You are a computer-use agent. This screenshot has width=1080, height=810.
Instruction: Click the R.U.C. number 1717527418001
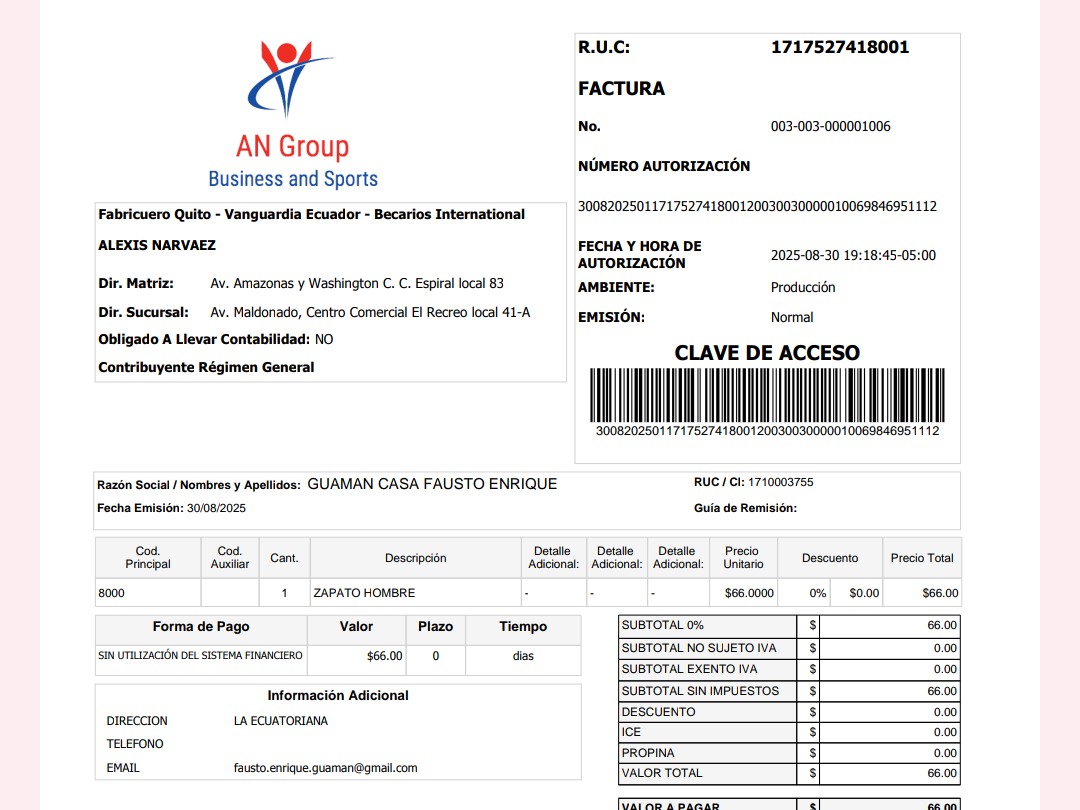840,47
